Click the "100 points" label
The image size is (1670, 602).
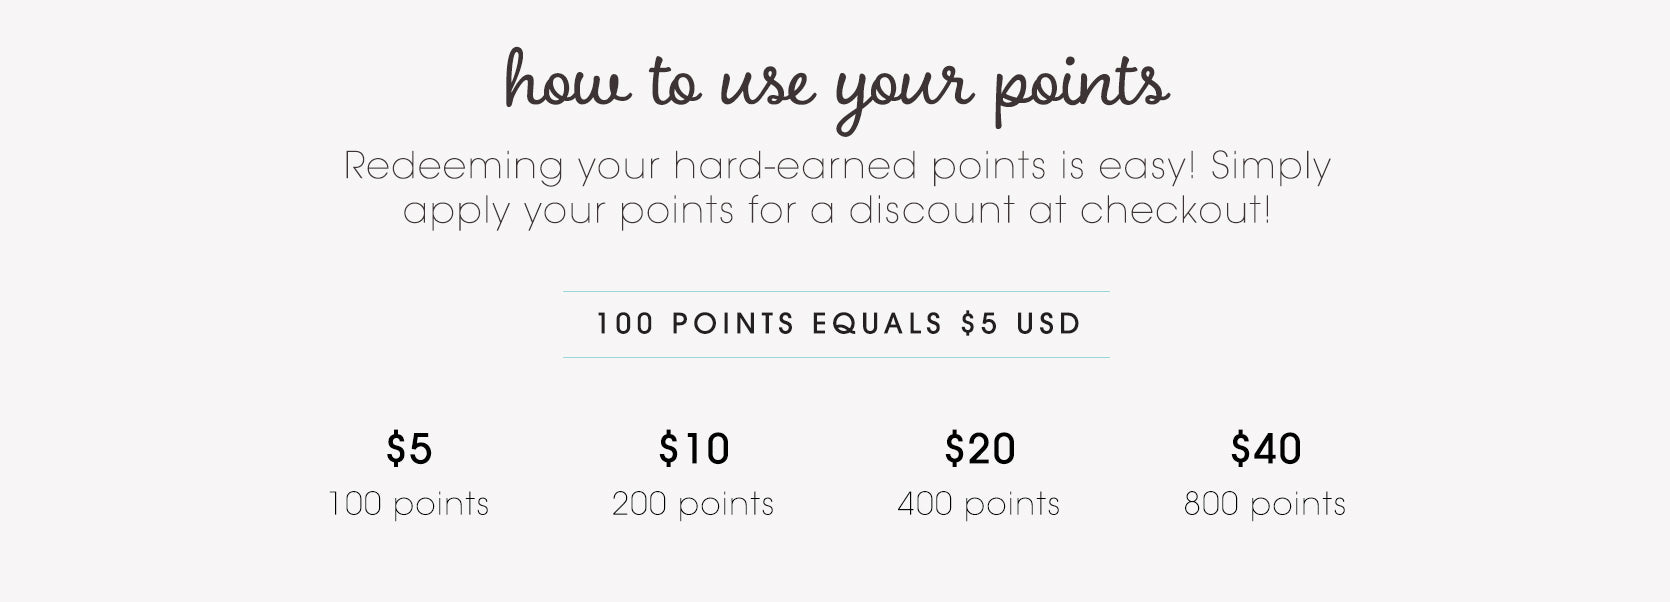pyautogui.click(x=409, y=503)
